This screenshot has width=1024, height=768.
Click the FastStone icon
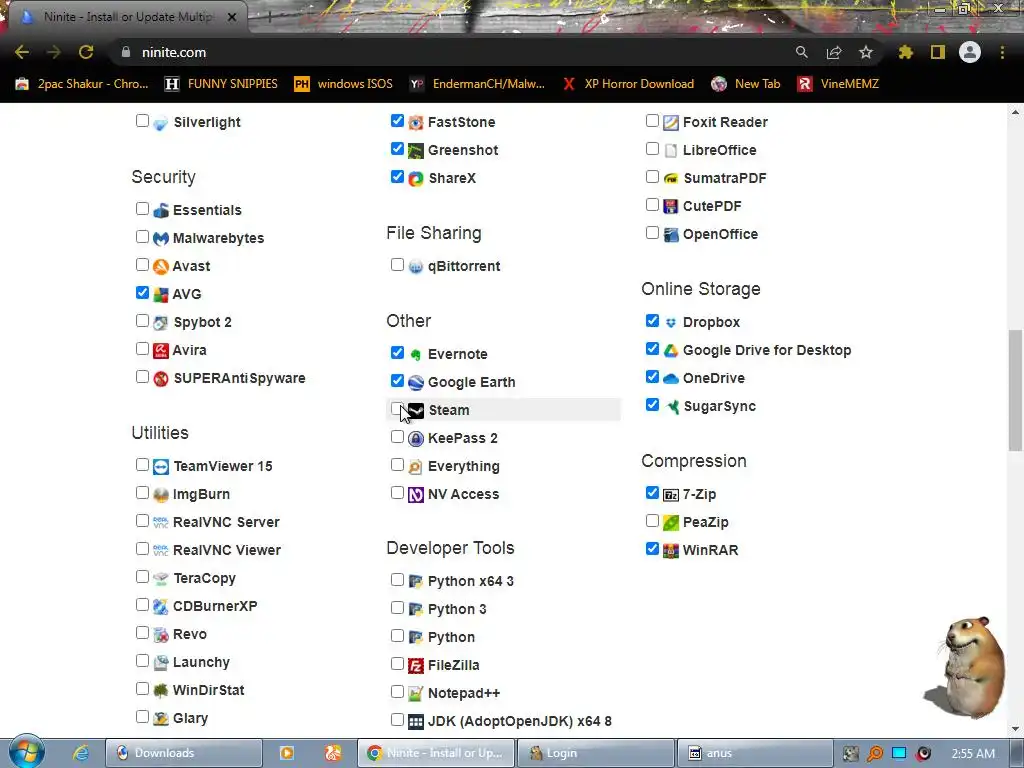point(415,122)
